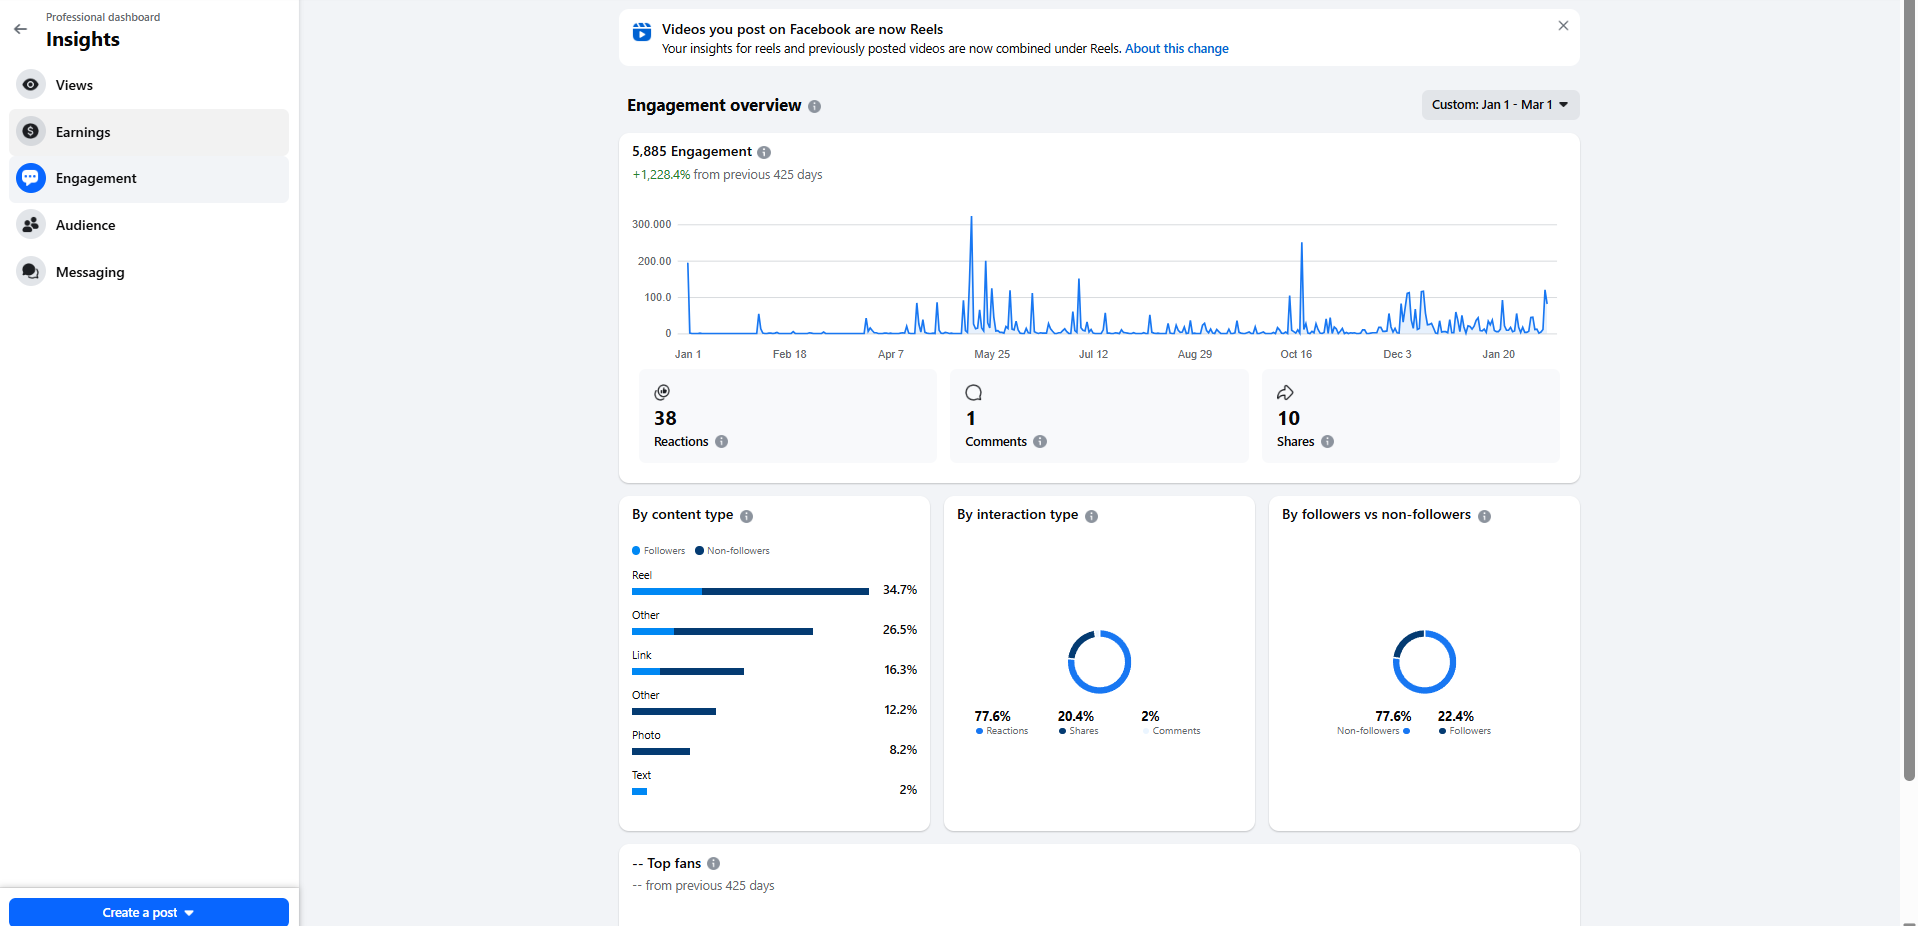
Task: Click the Engagement chat bubble icon
Action: [x=31, y=178]
